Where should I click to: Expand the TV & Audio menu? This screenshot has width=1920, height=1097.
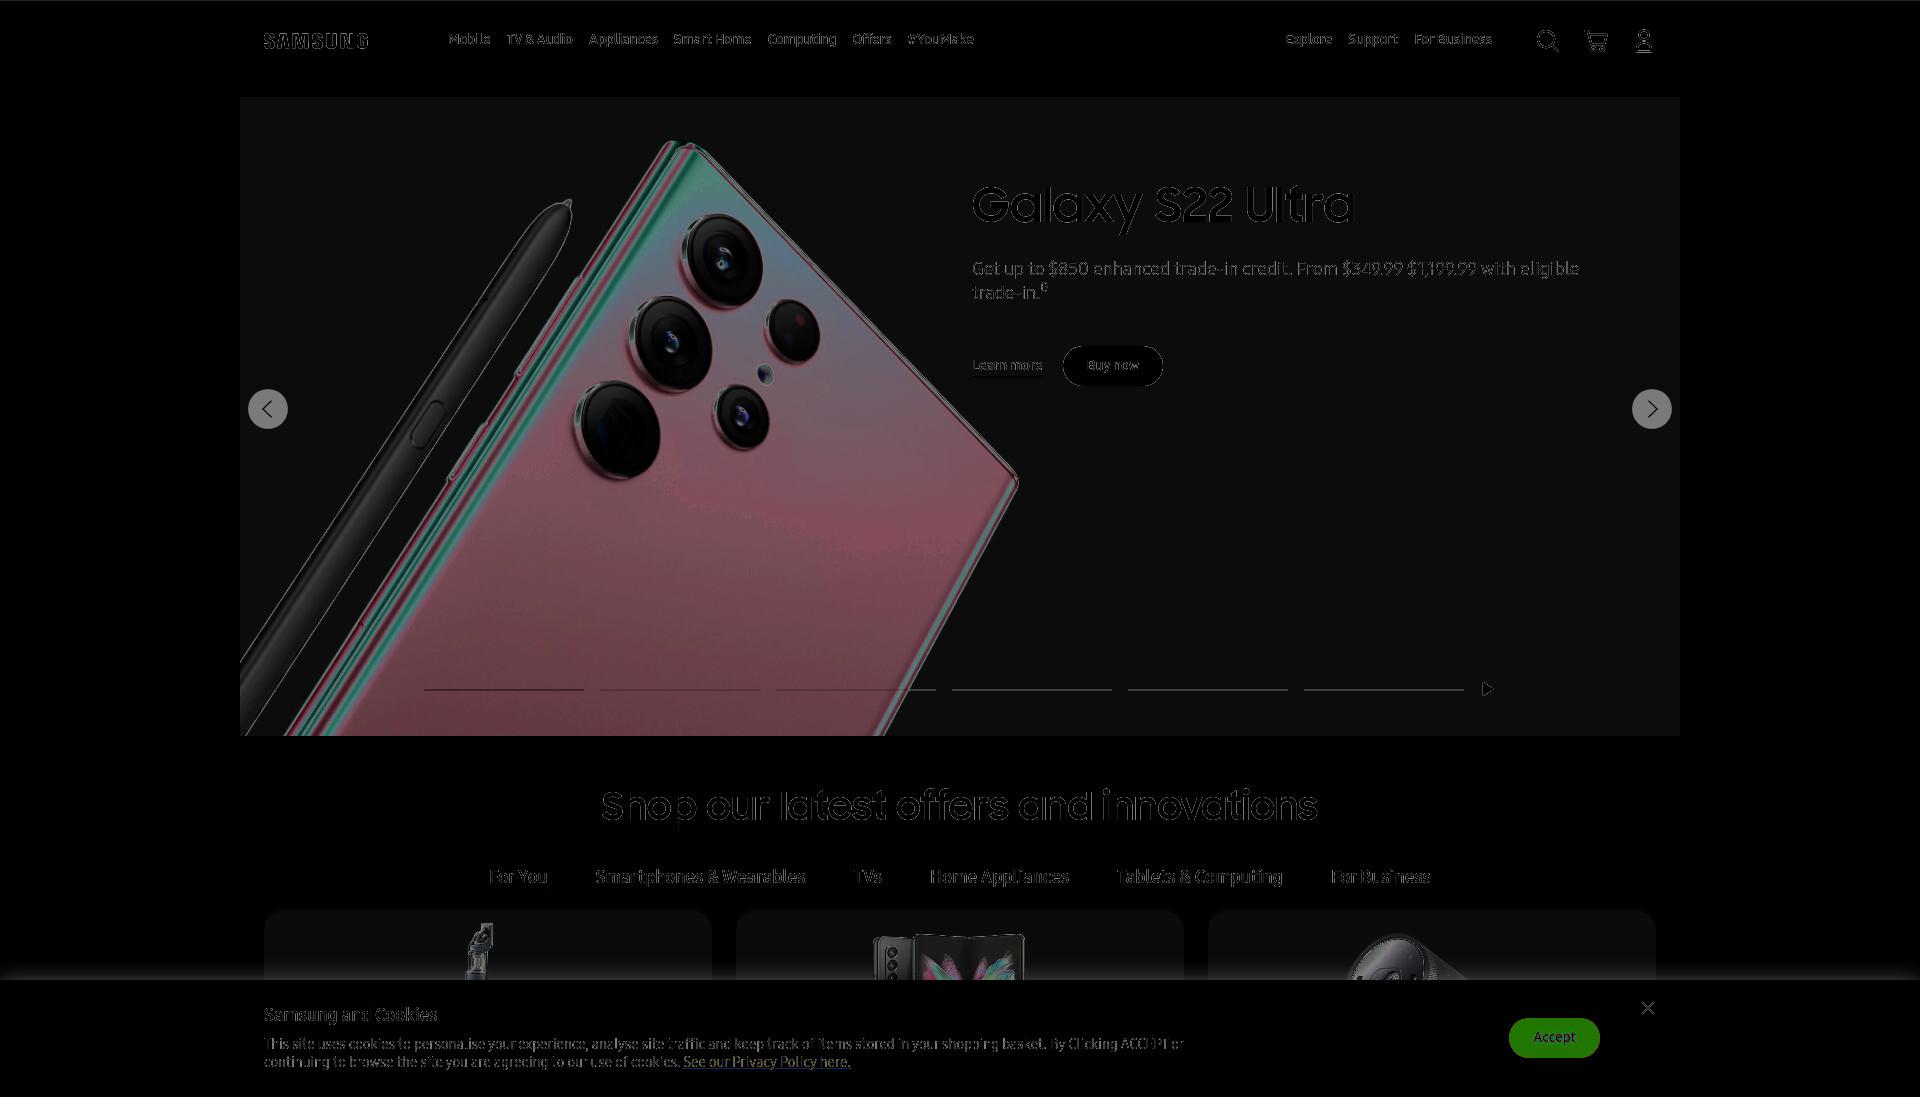tap(539, 39)
